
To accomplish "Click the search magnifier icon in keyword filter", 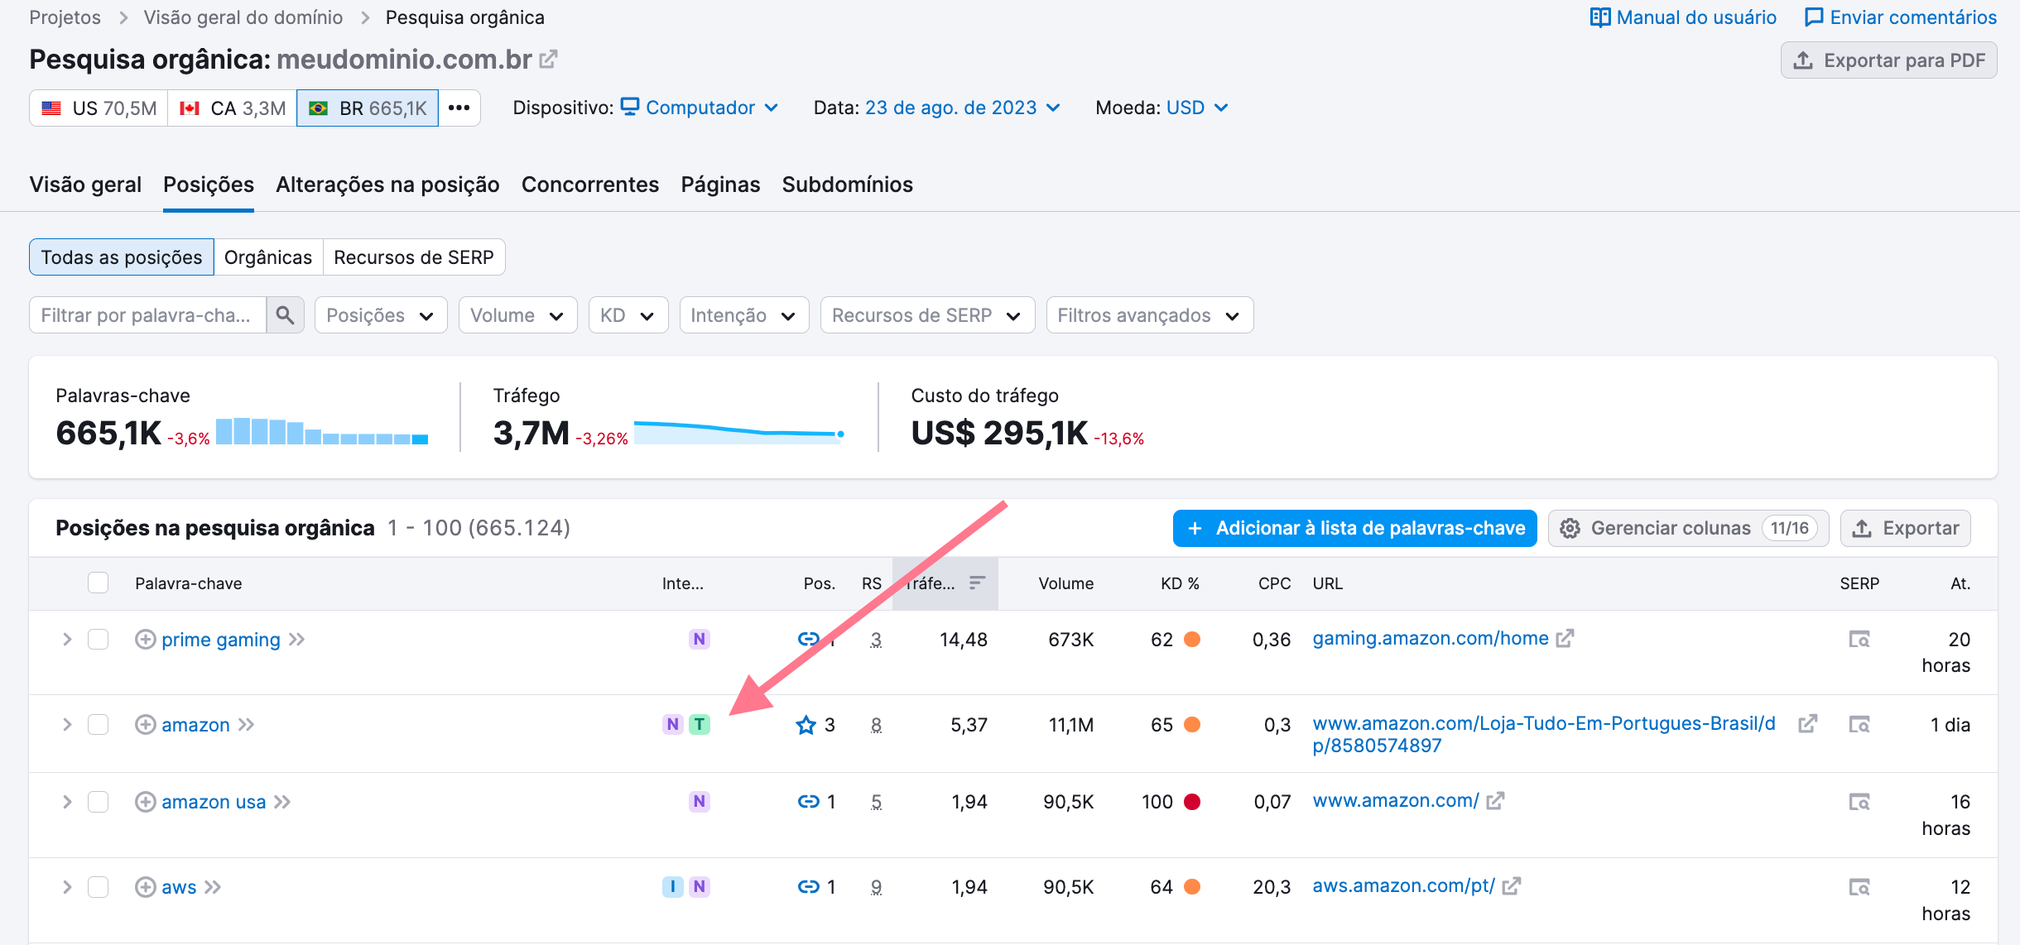I will click(x=285, y=315).
